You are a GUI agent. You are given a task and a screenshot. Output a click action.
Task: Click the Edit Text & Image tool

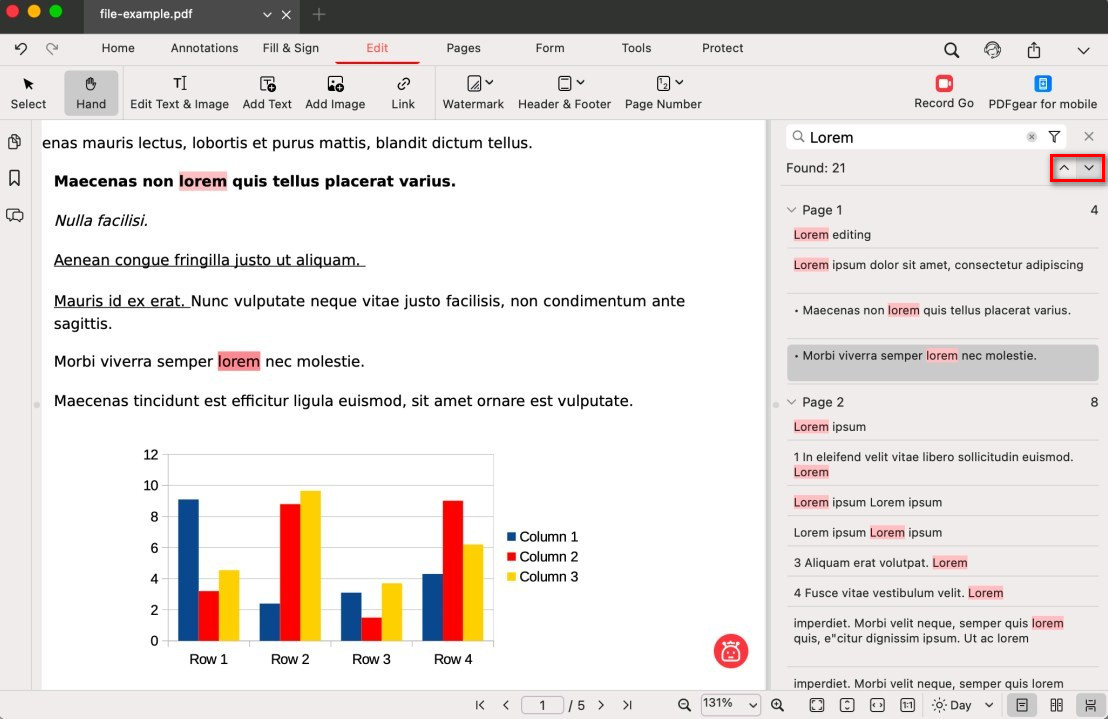coord(179,91)
